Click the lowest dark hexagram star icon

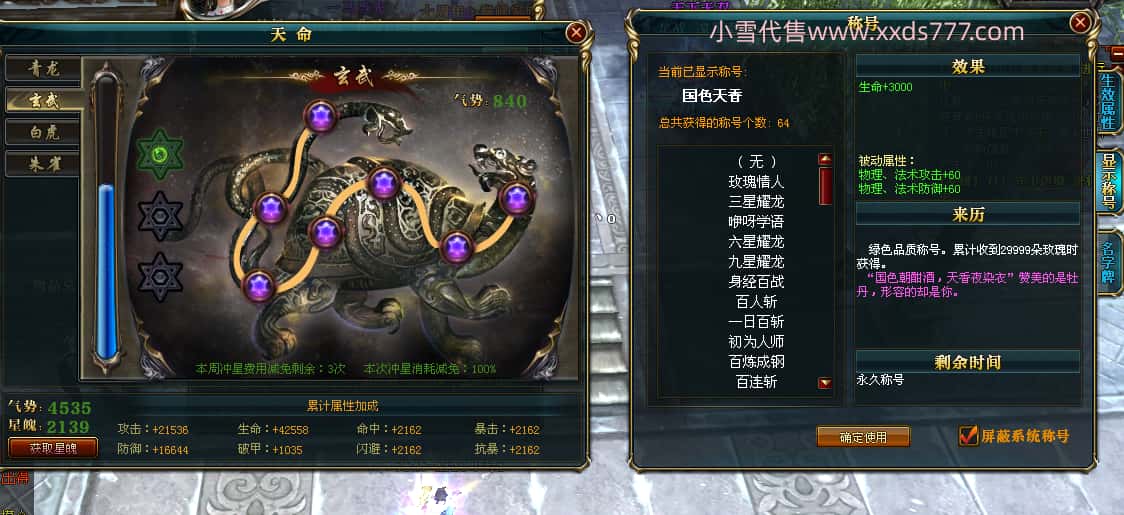click(161, 277)
